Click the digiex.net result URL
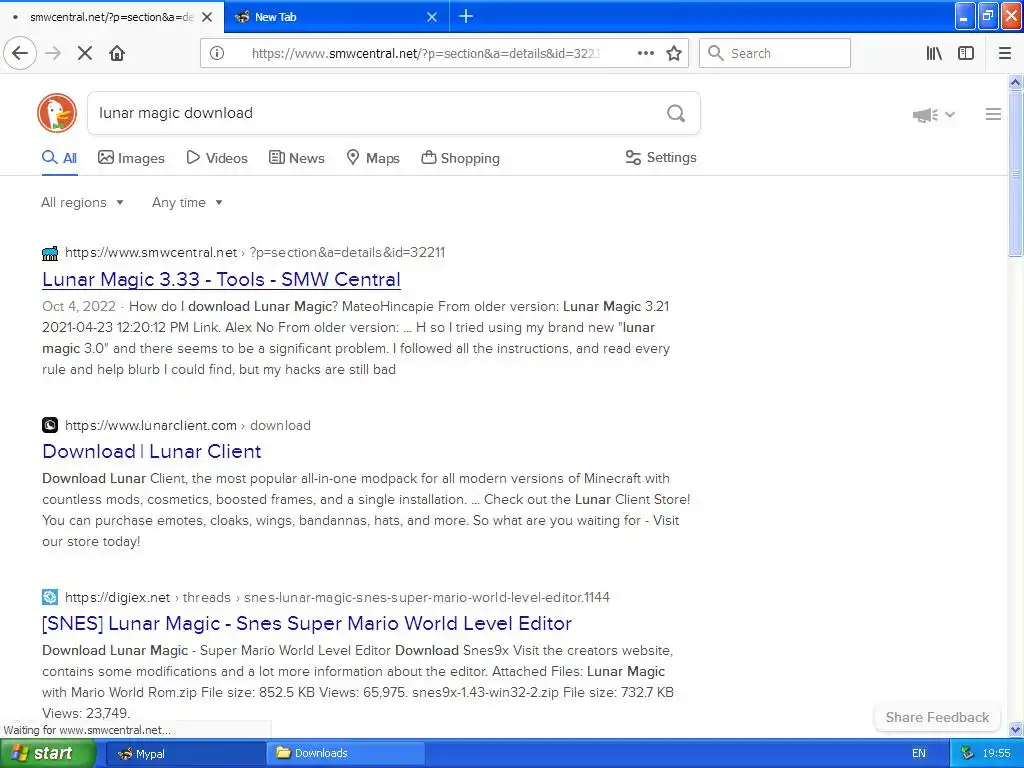The image size is (1024, 768). click(x=337, y=597)
